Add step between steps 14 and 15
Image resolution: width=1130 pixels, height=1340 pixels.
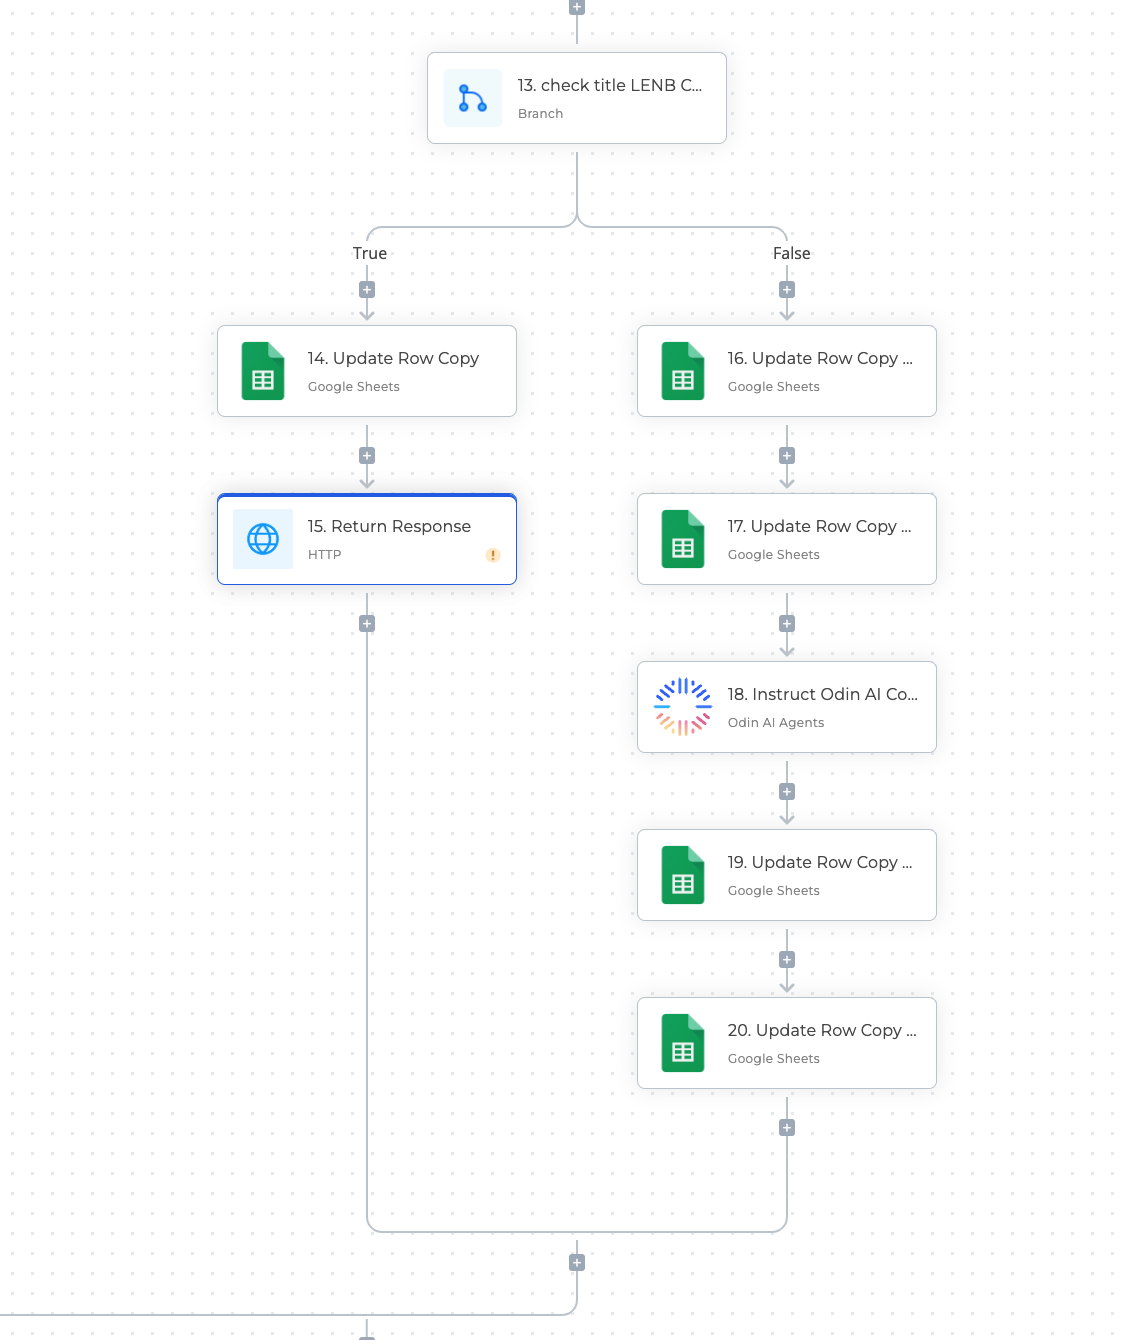click(367, 456)
